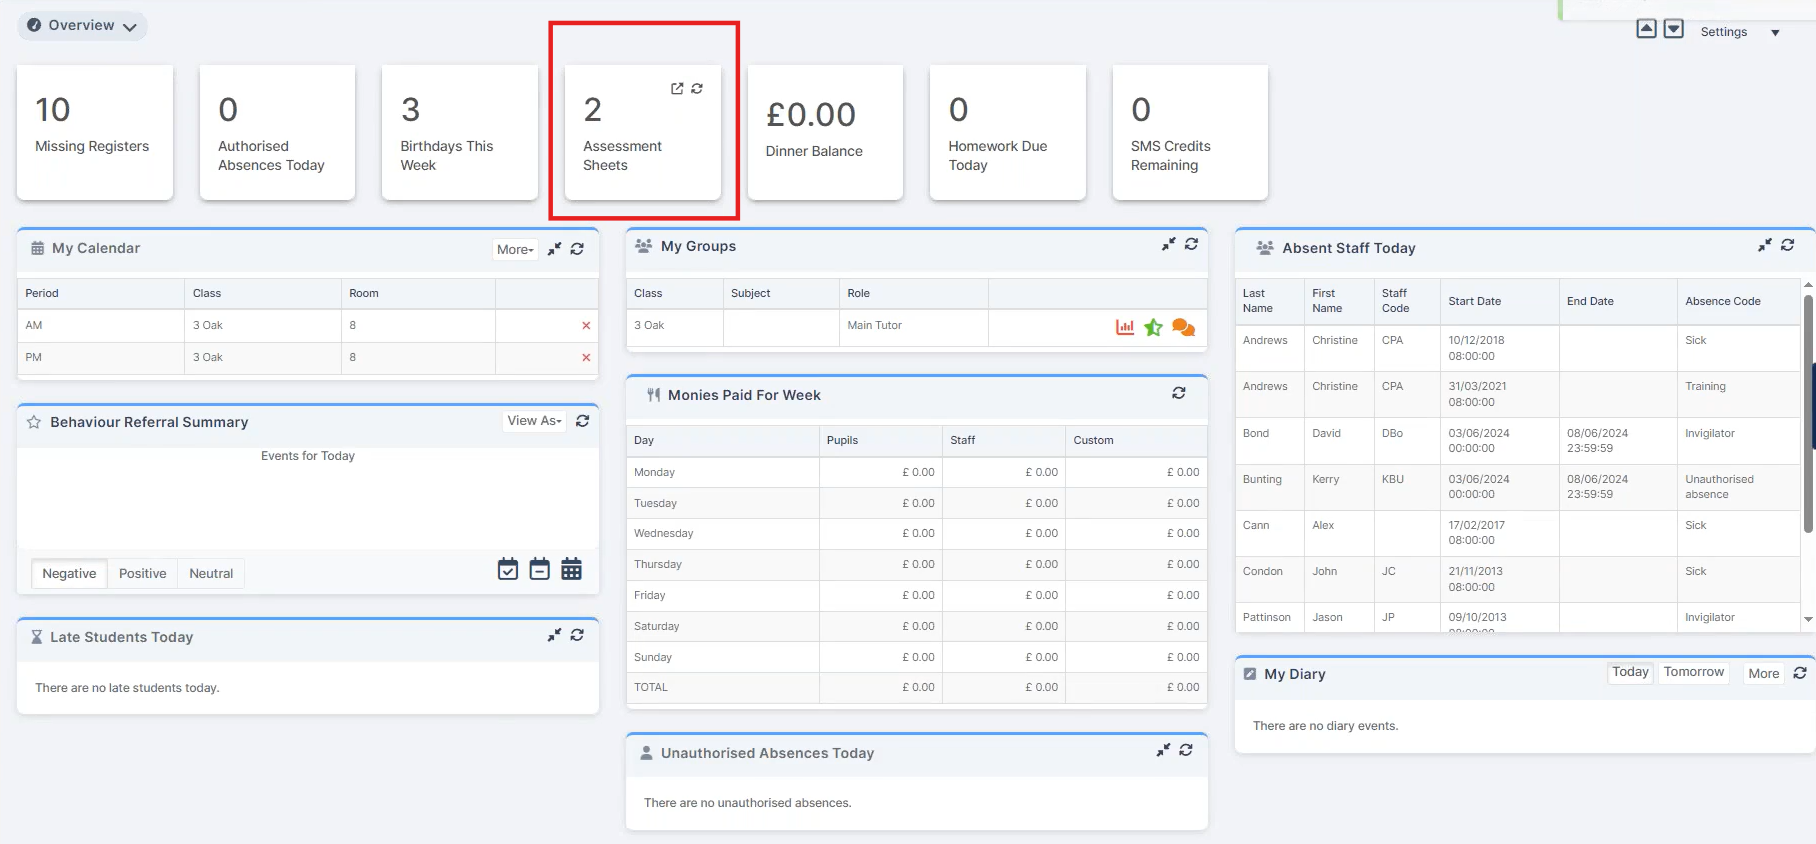This screenshot has width=1816, height=844.
Task: Show behaviour events by day calendar icon
Action: (x=508, y=570)
